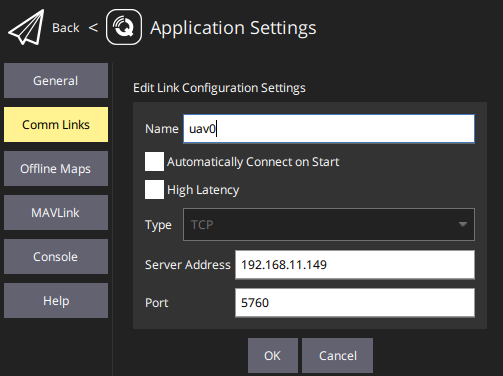Screen dimensions: 503x376
Task: Enable Automatically Connect on Start checkbox
Action: [x=154, y=162]
